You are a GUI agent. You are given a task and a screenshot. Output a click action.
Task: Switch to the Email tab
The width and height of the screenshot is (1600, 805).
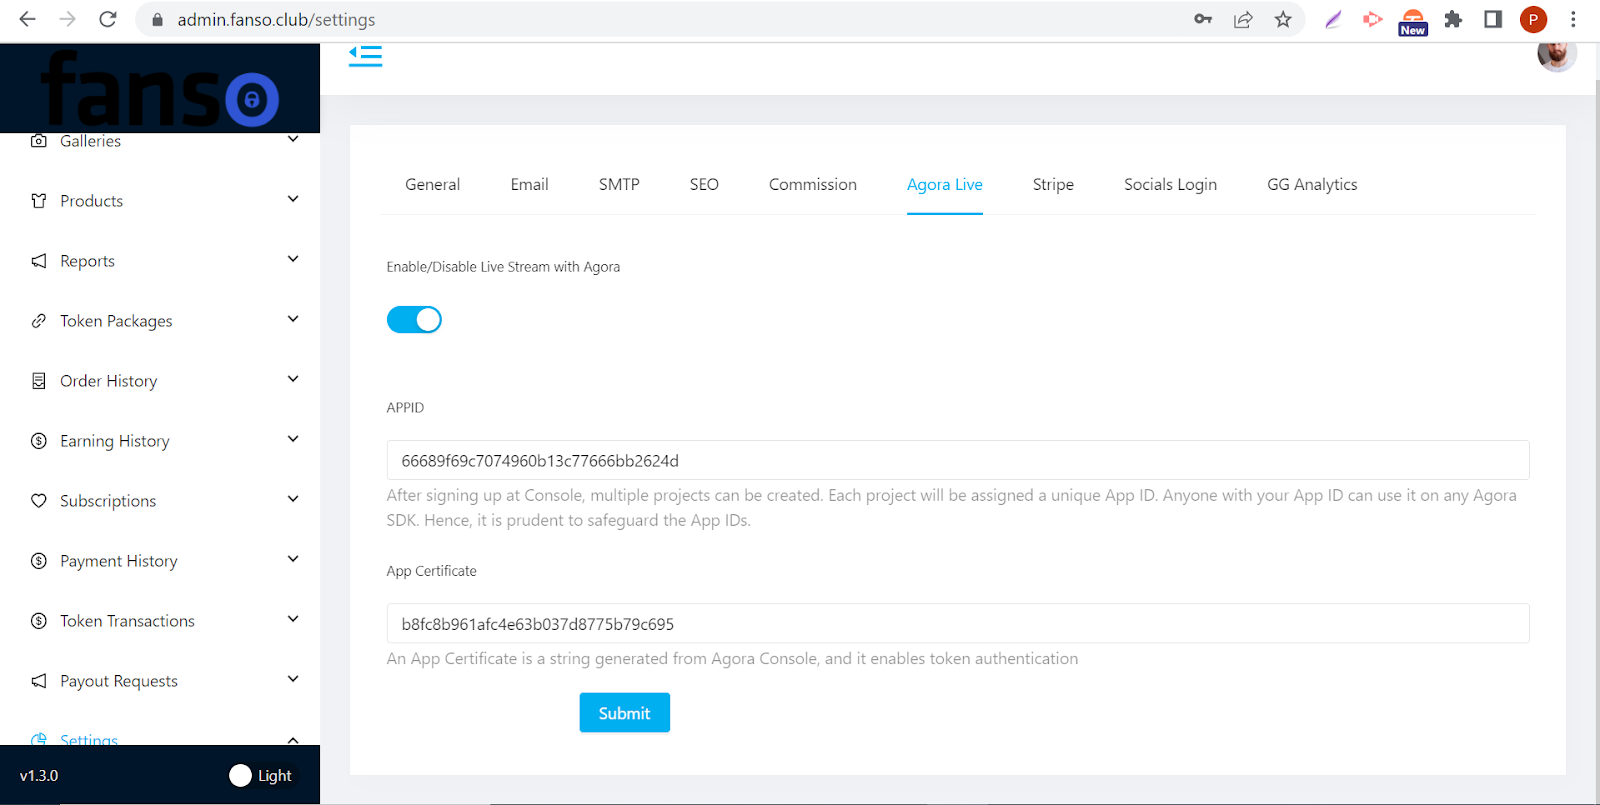[529, 184]
